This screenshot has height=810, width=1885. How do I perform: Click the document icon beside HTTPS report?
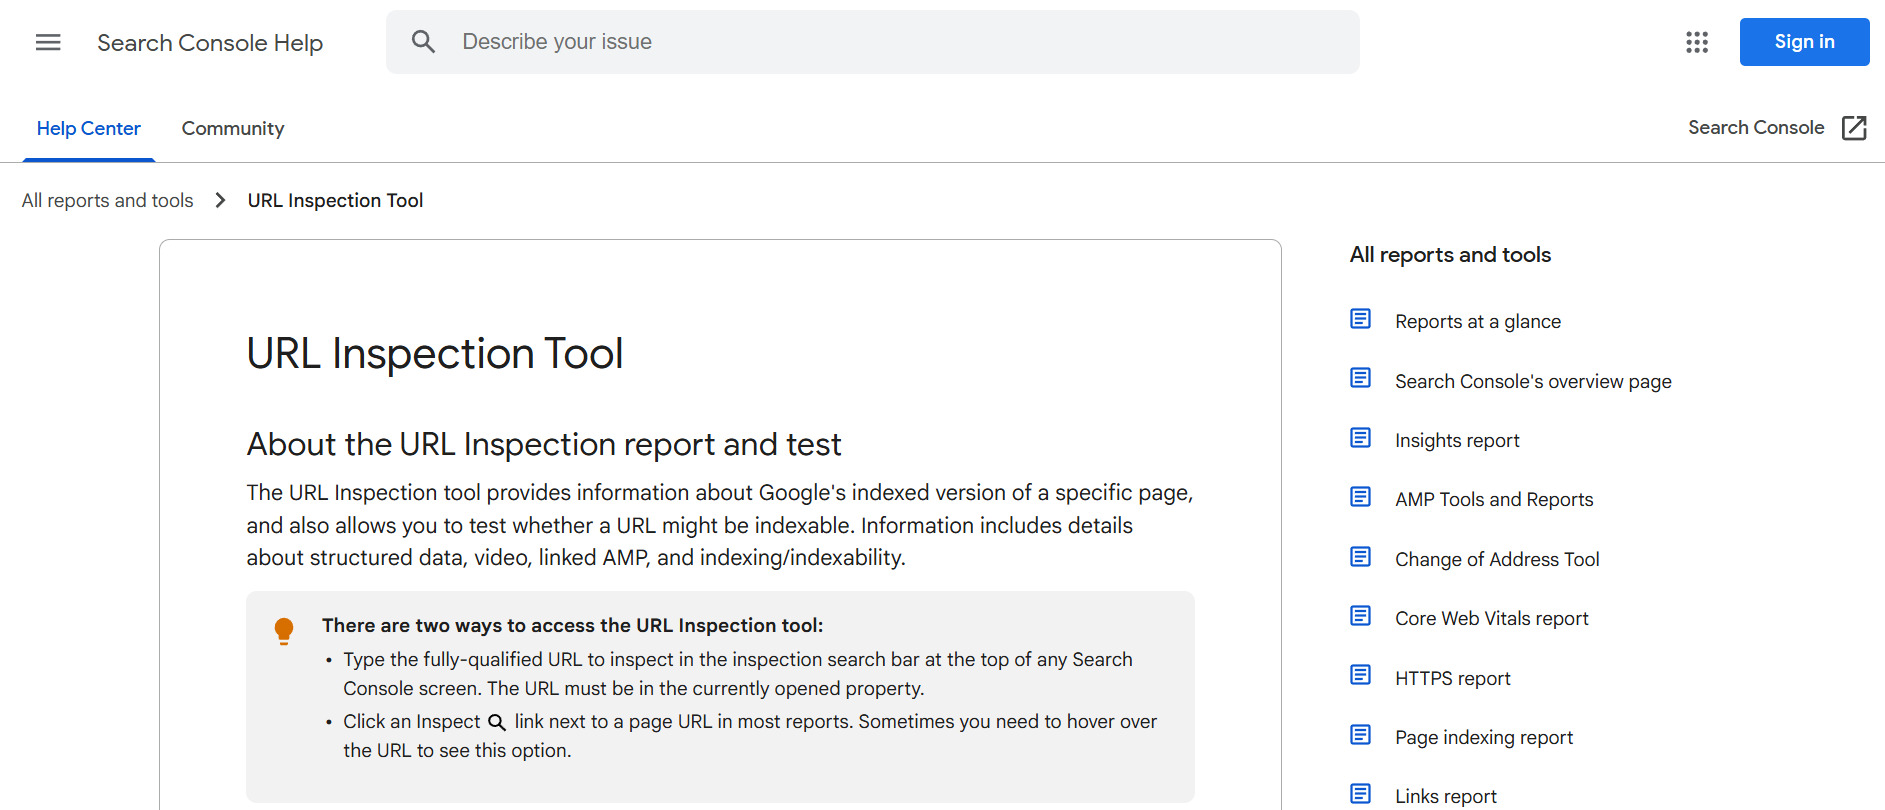pos(1360,675)
